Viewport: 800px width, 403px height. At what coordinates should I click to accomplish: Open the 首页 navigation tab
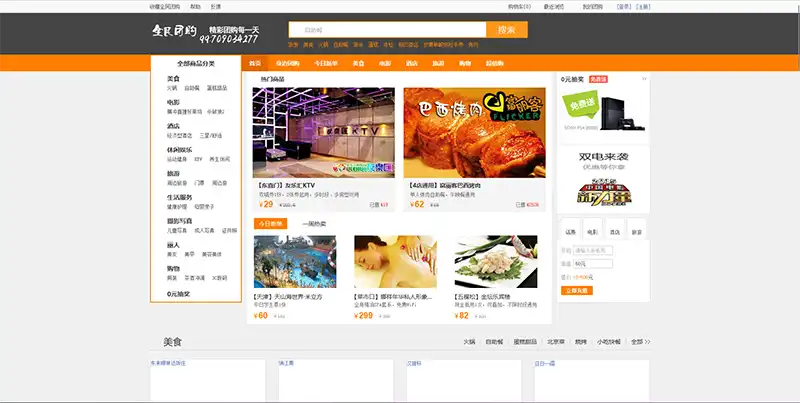256,63
